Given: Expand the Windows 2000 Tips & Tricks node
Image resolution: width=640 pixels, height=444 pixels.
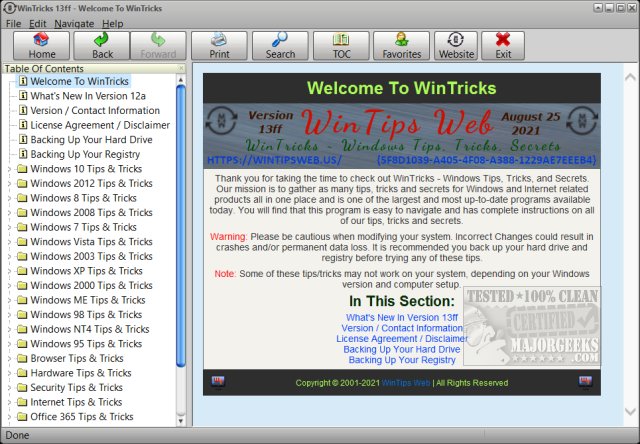Looking at the screenshot, I should coord(9,286).
